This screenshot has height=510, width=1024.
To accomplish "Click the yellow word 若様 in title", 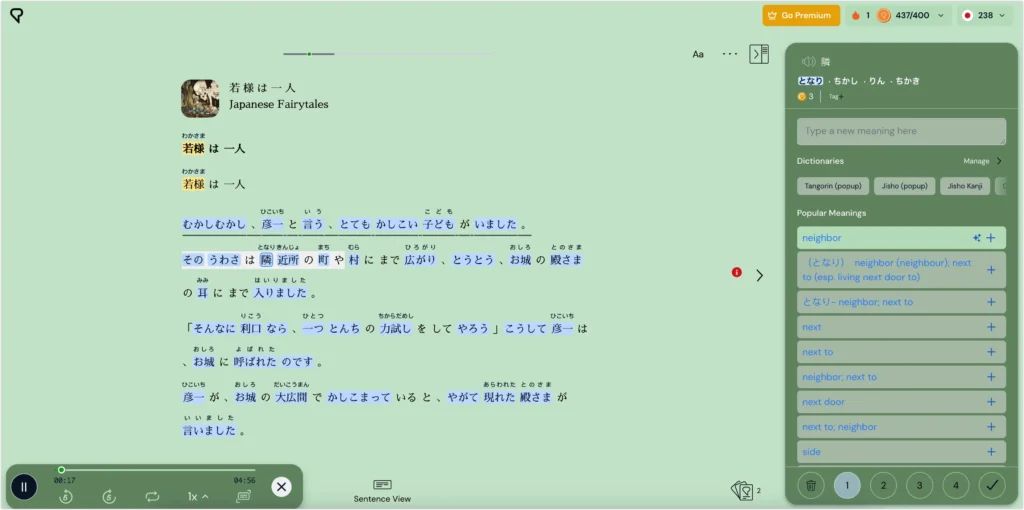I will (193, 148).
